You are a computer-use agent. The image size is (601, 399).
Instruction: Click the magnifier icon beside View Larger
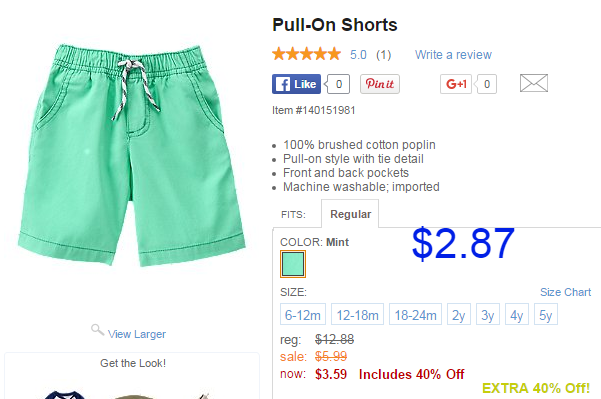pyautogui.click(x=97, y=330)
